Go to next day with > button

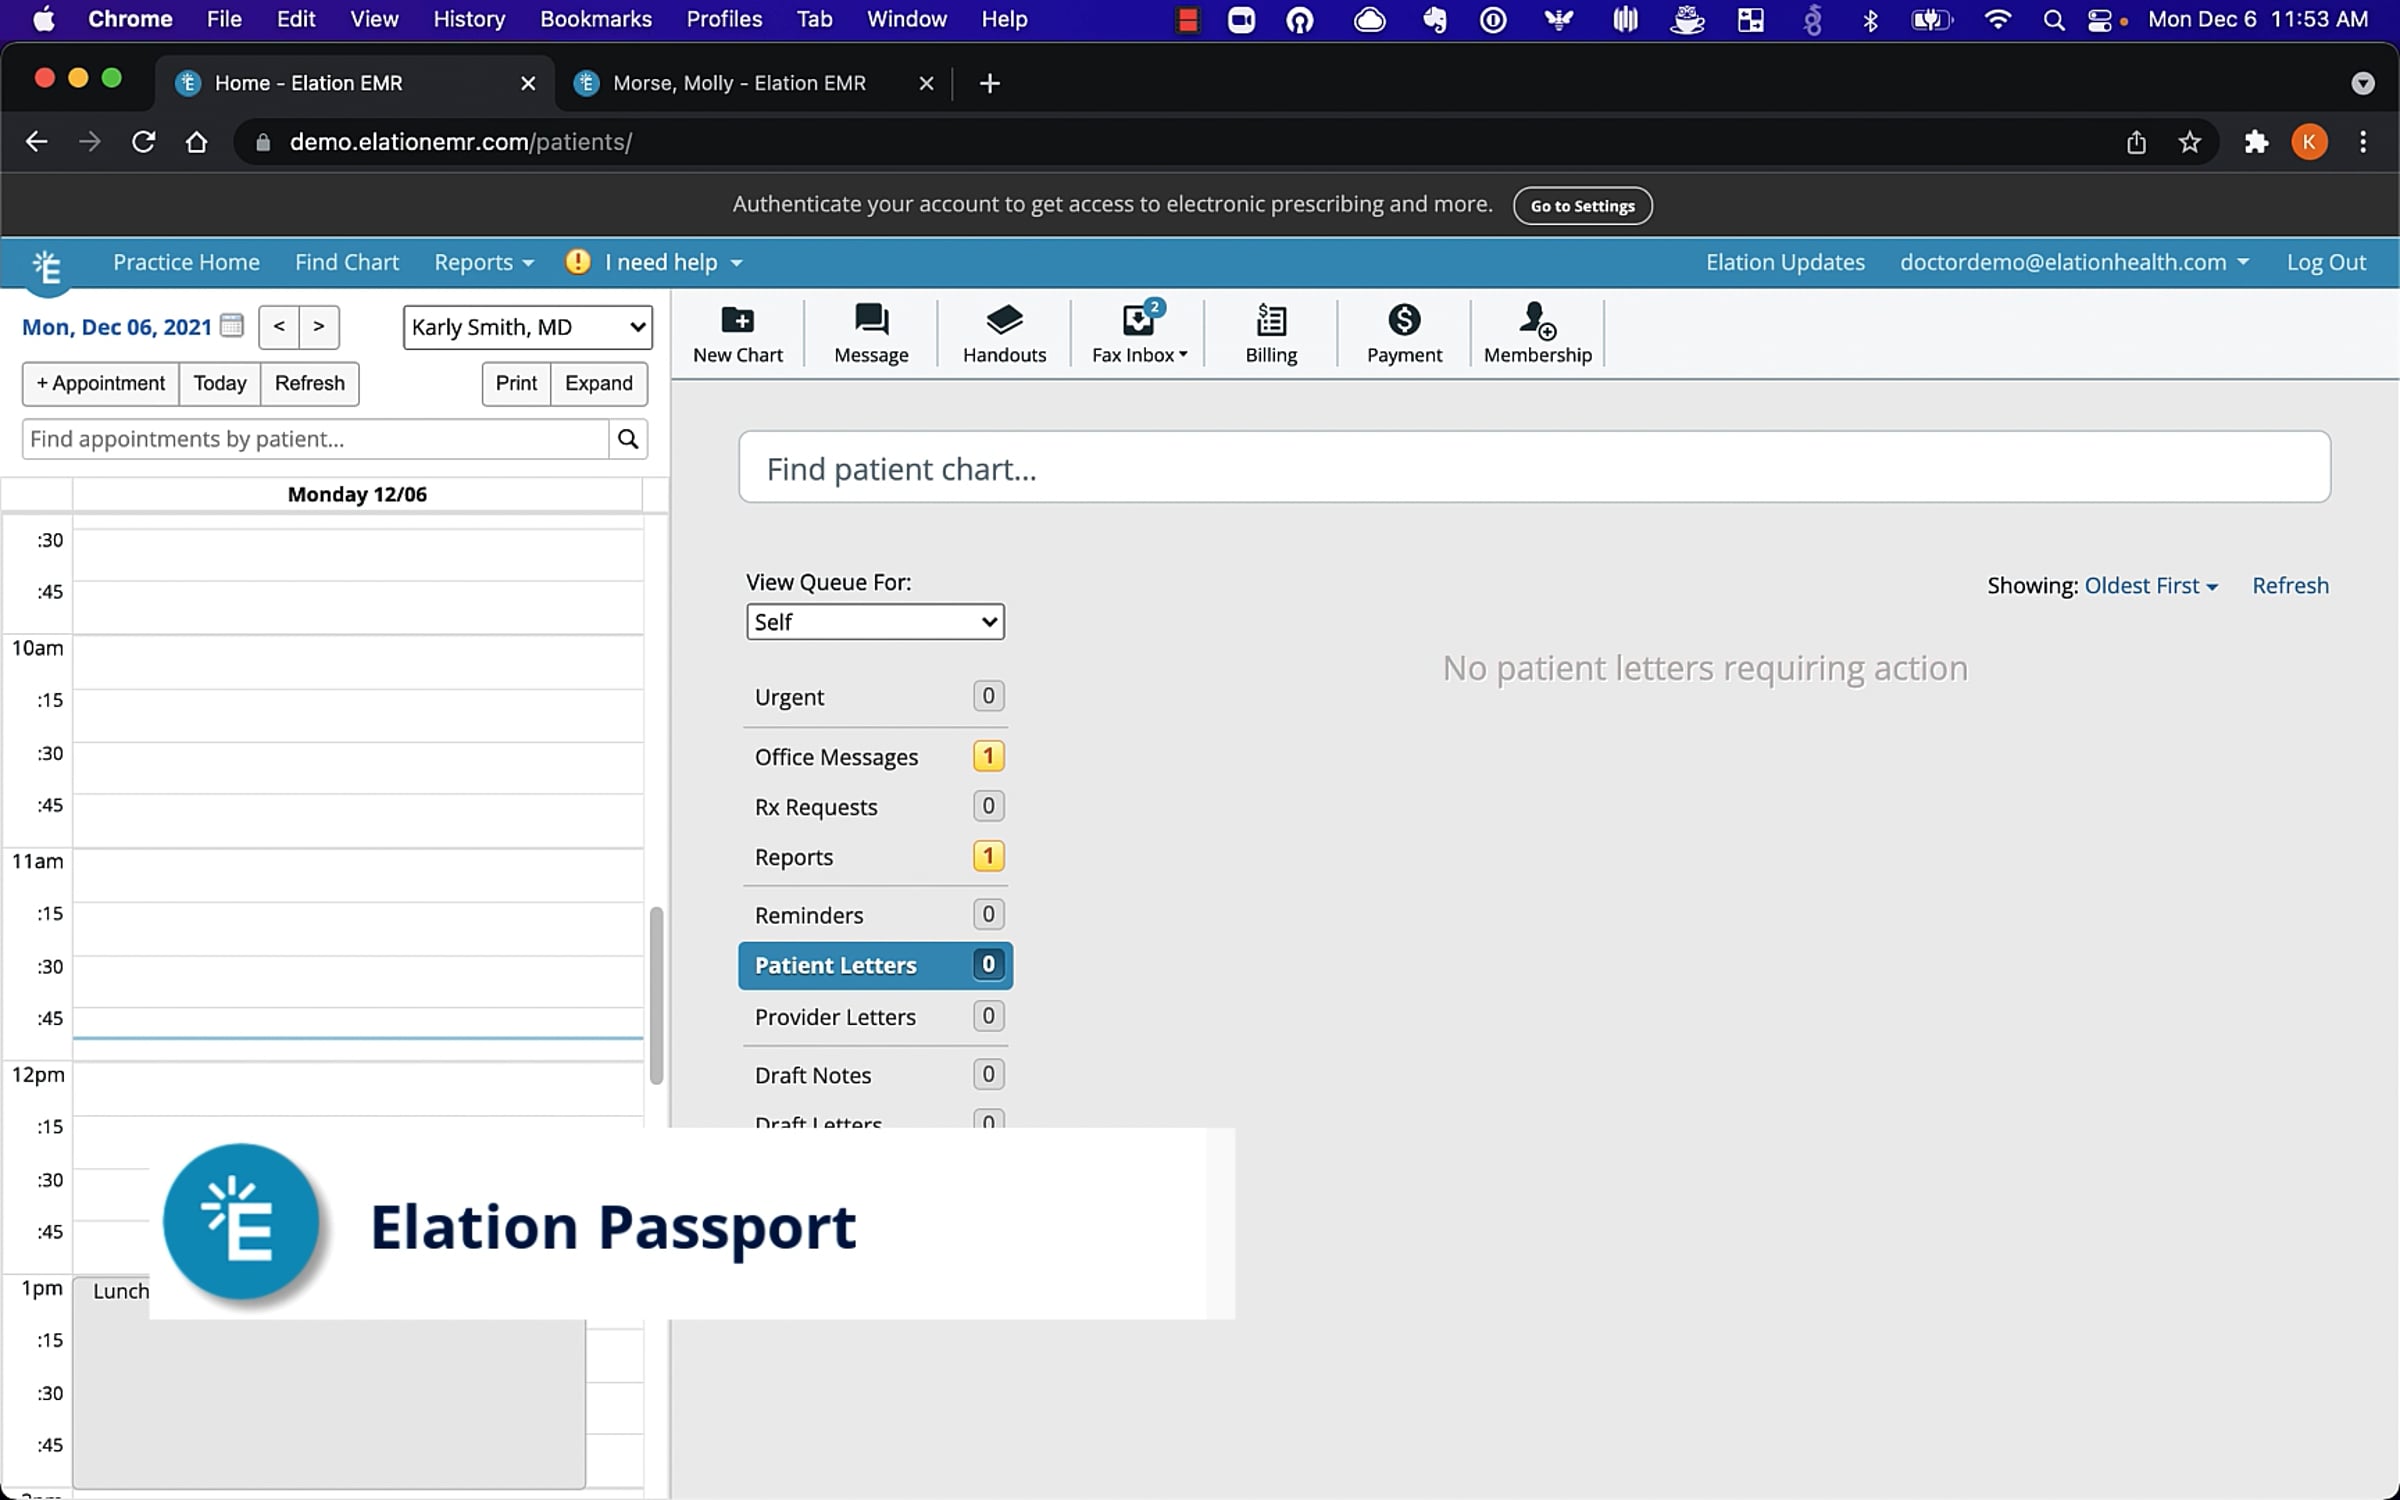[x=319, y=327]
